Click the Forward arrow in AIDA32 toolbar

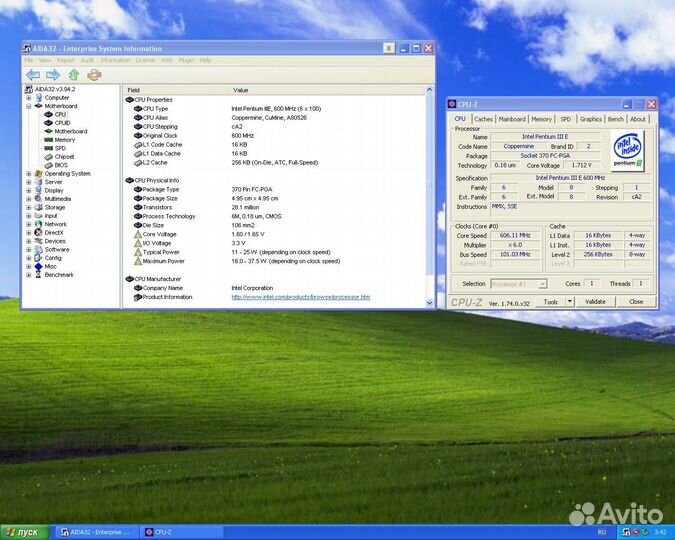coord(53,75)
